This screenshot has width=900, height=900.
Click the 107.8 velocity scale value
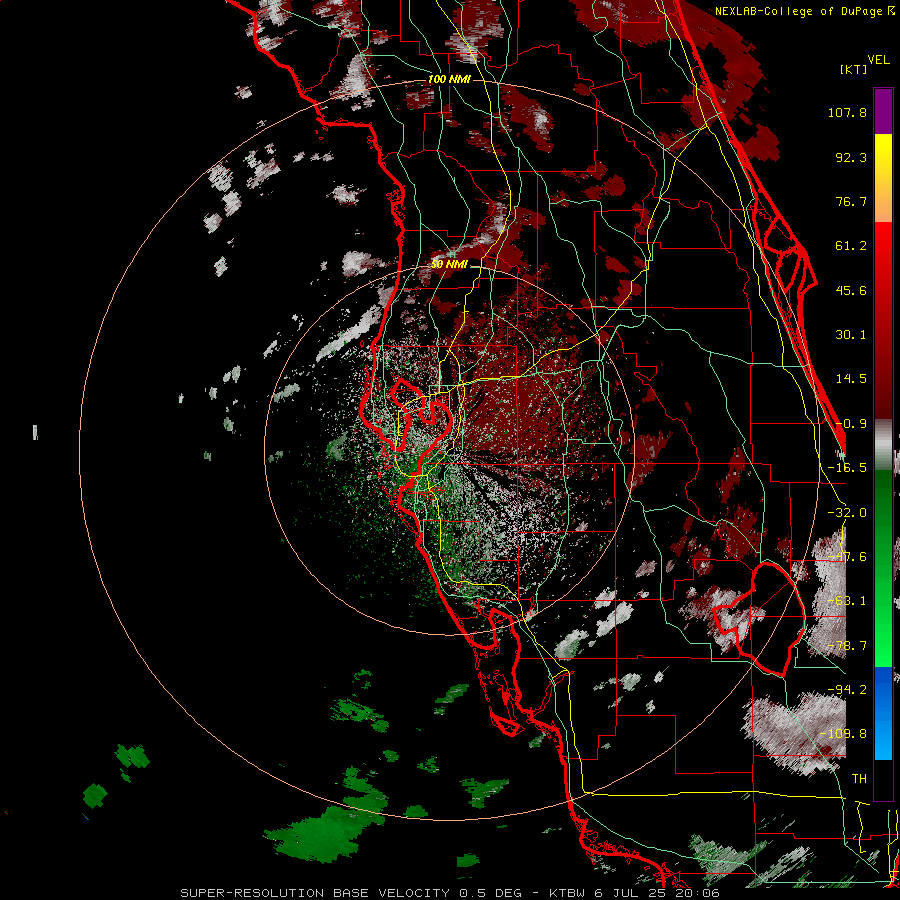[847, 112]
